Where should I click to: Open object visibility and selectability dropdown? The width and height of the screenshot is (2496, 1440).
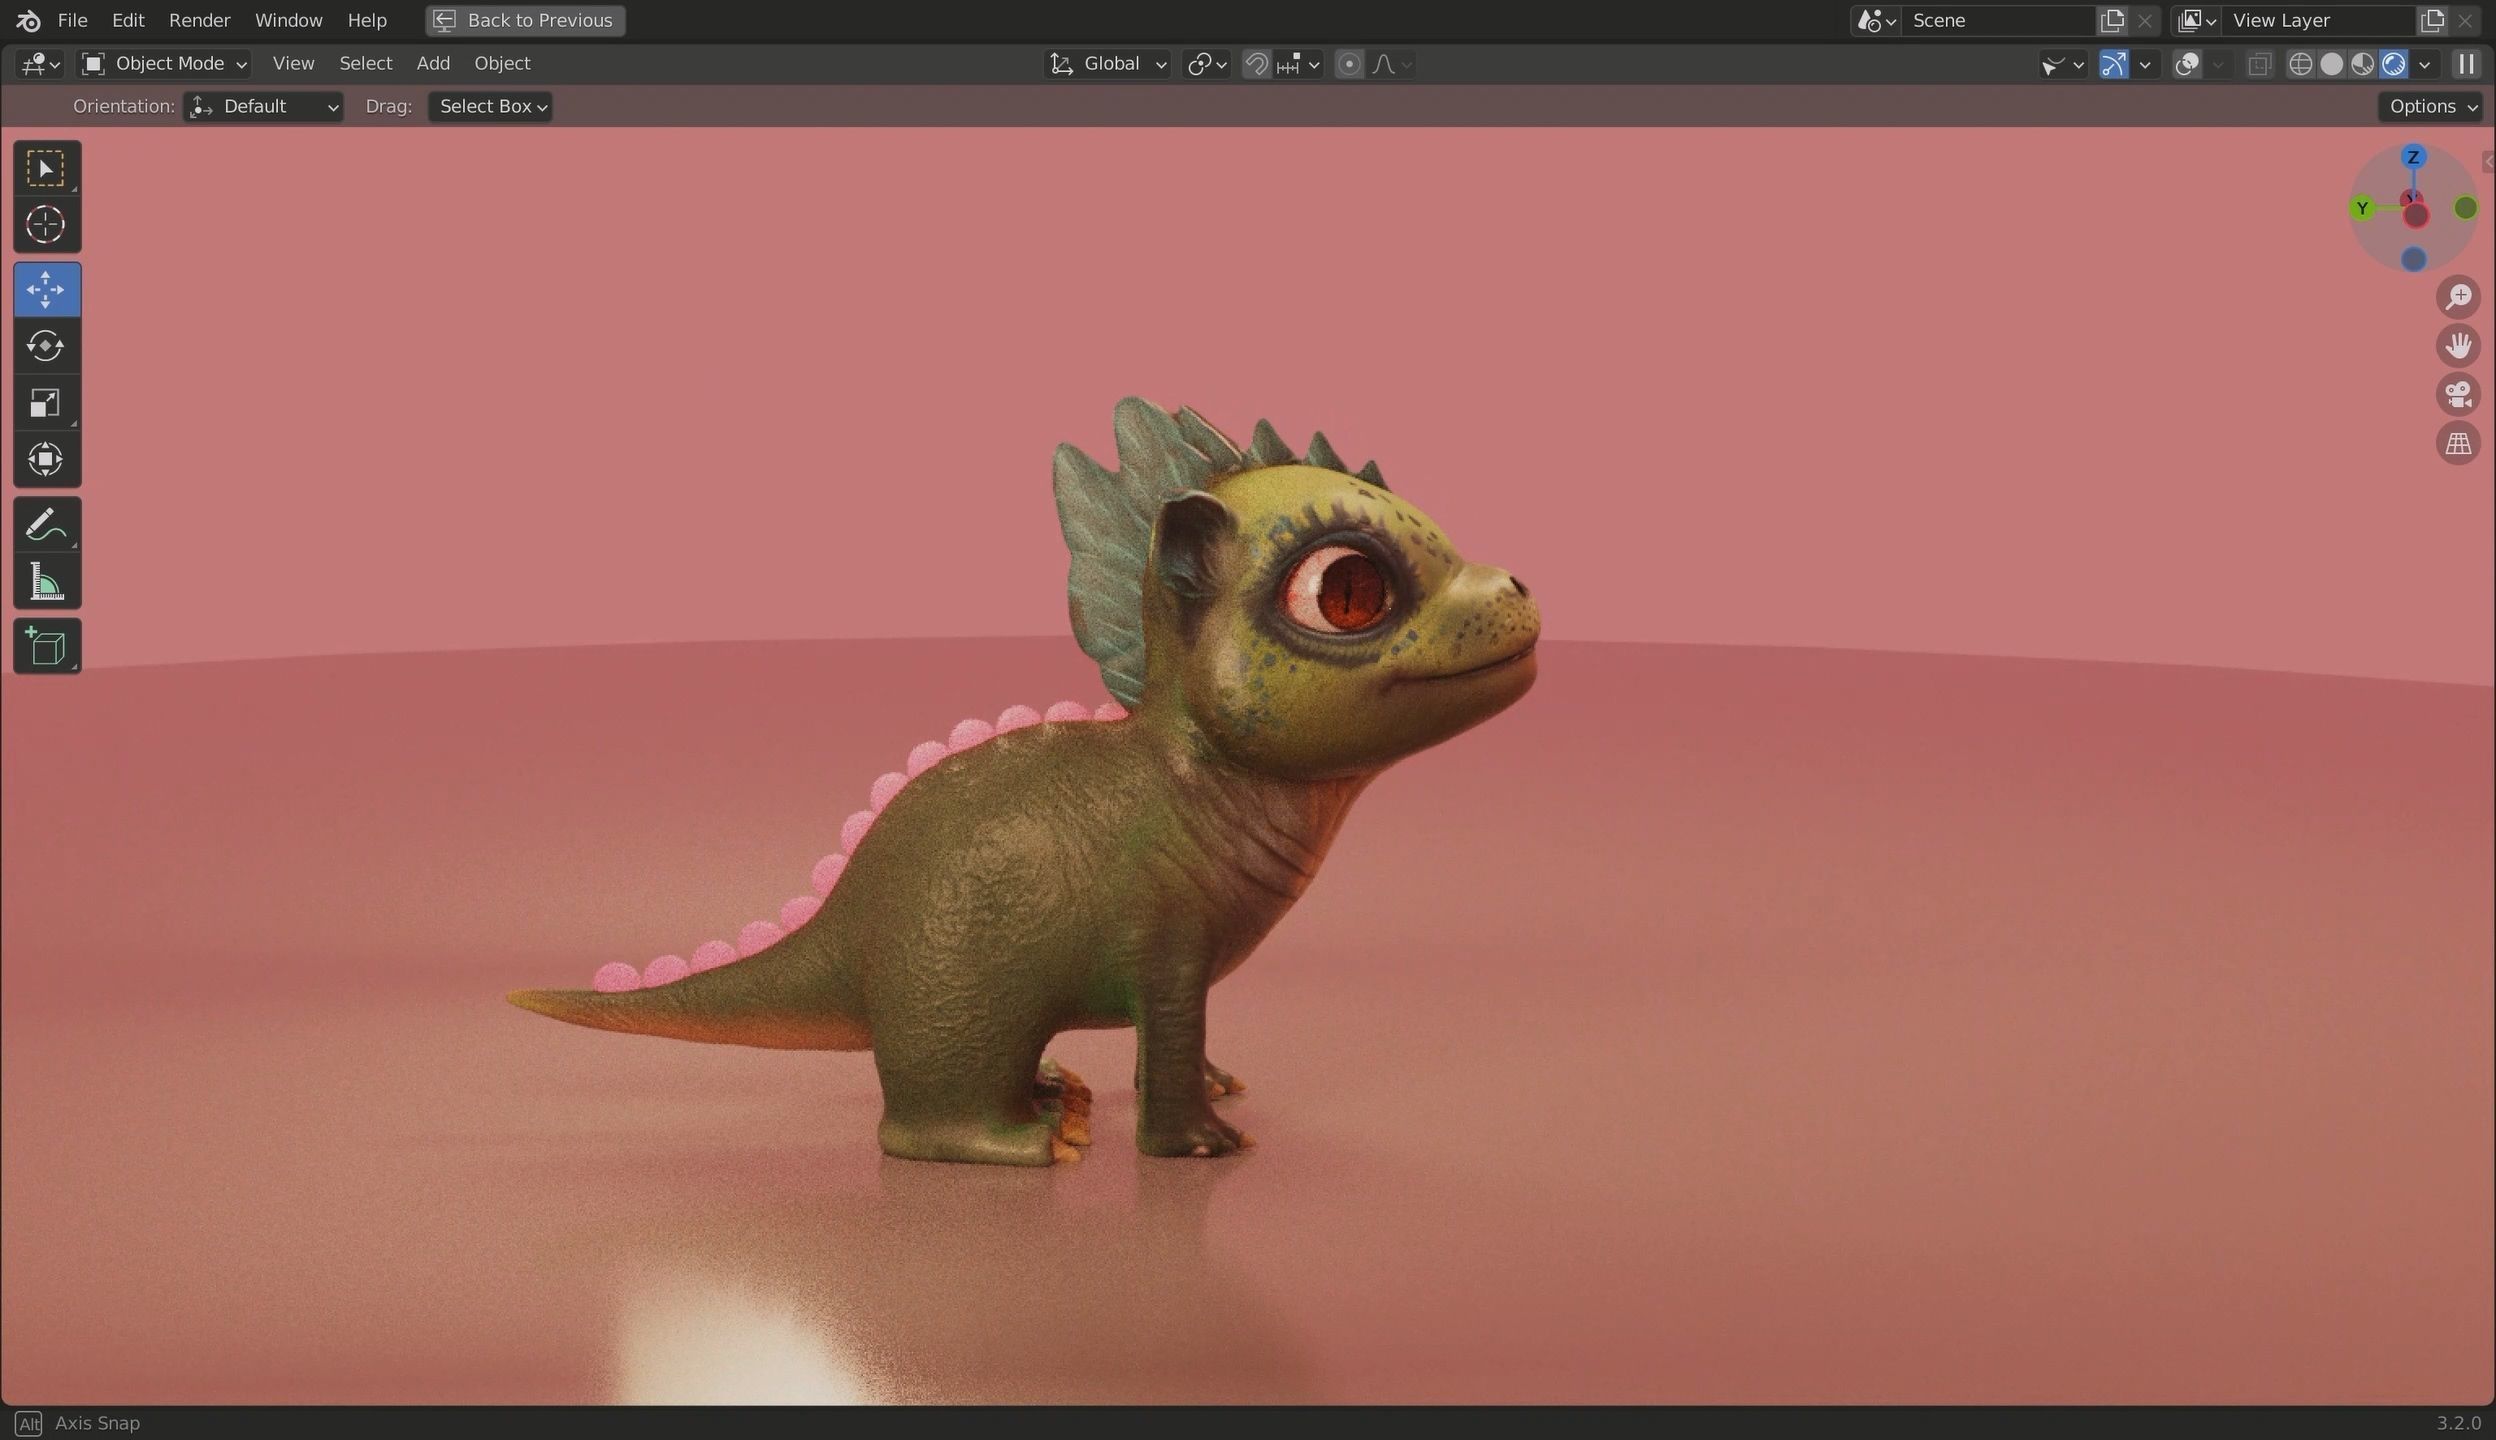[x=2062, y=64]
